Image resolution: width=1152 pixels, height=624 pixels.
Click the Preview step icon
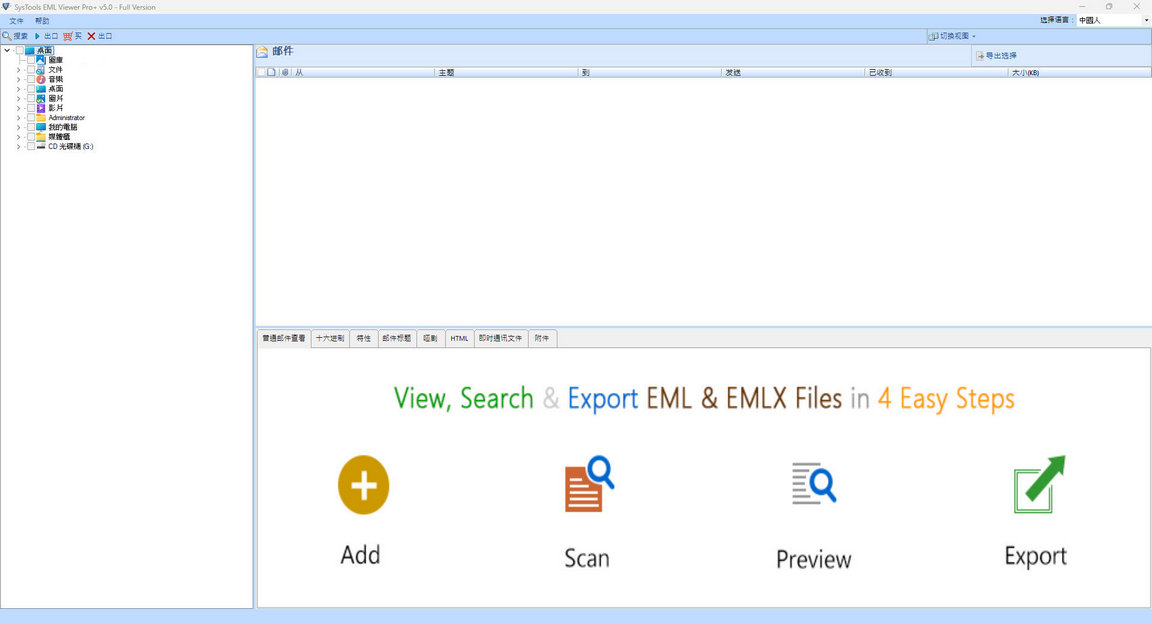pyautogui.click(x=813, y=484)
